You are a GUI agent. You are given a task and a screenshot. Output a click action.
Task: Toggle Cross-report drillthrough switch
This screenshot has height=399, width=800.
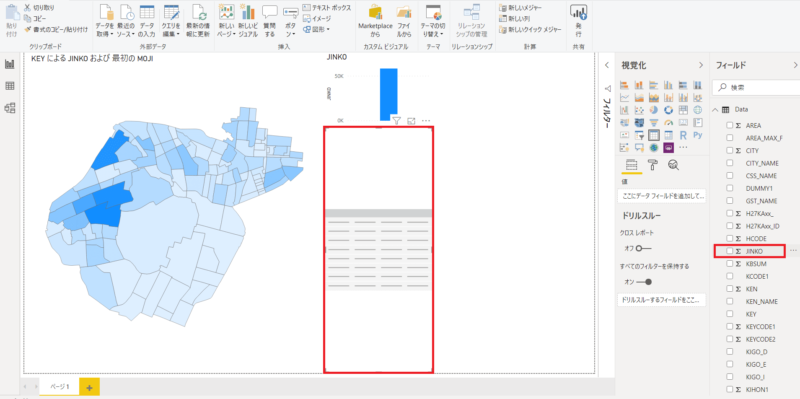click(644, 248)
